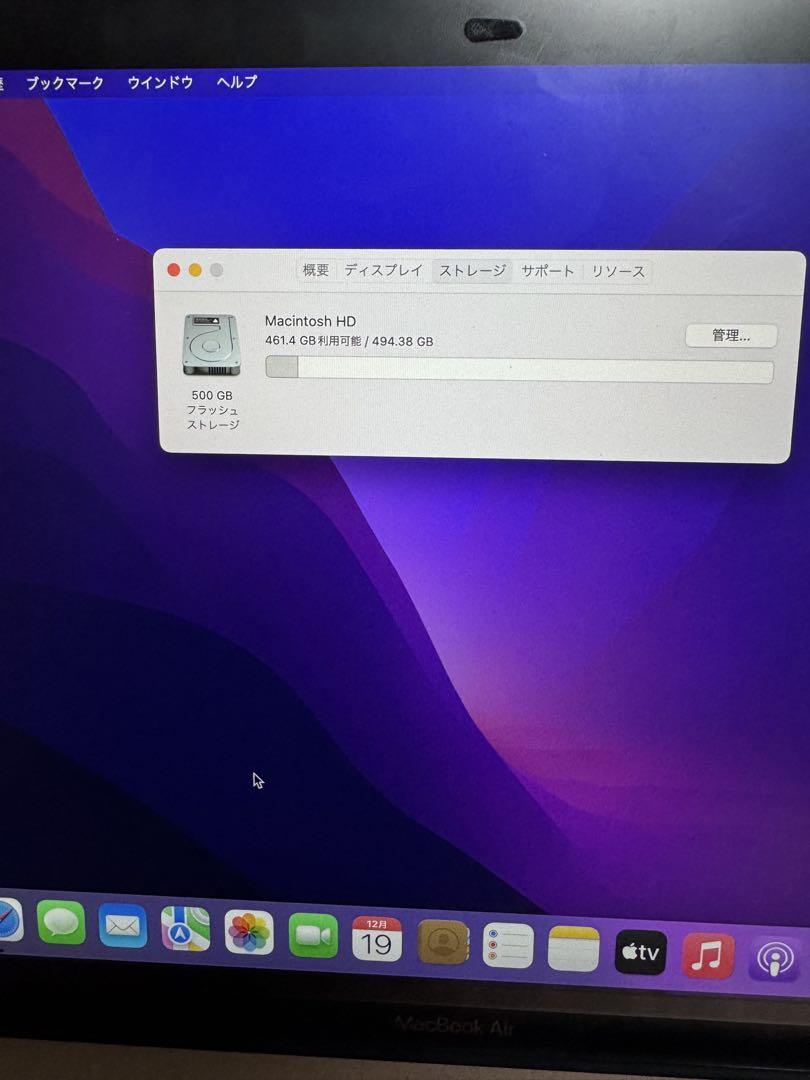Switch to the ディスプレイ tab

(x=384, y=270)
